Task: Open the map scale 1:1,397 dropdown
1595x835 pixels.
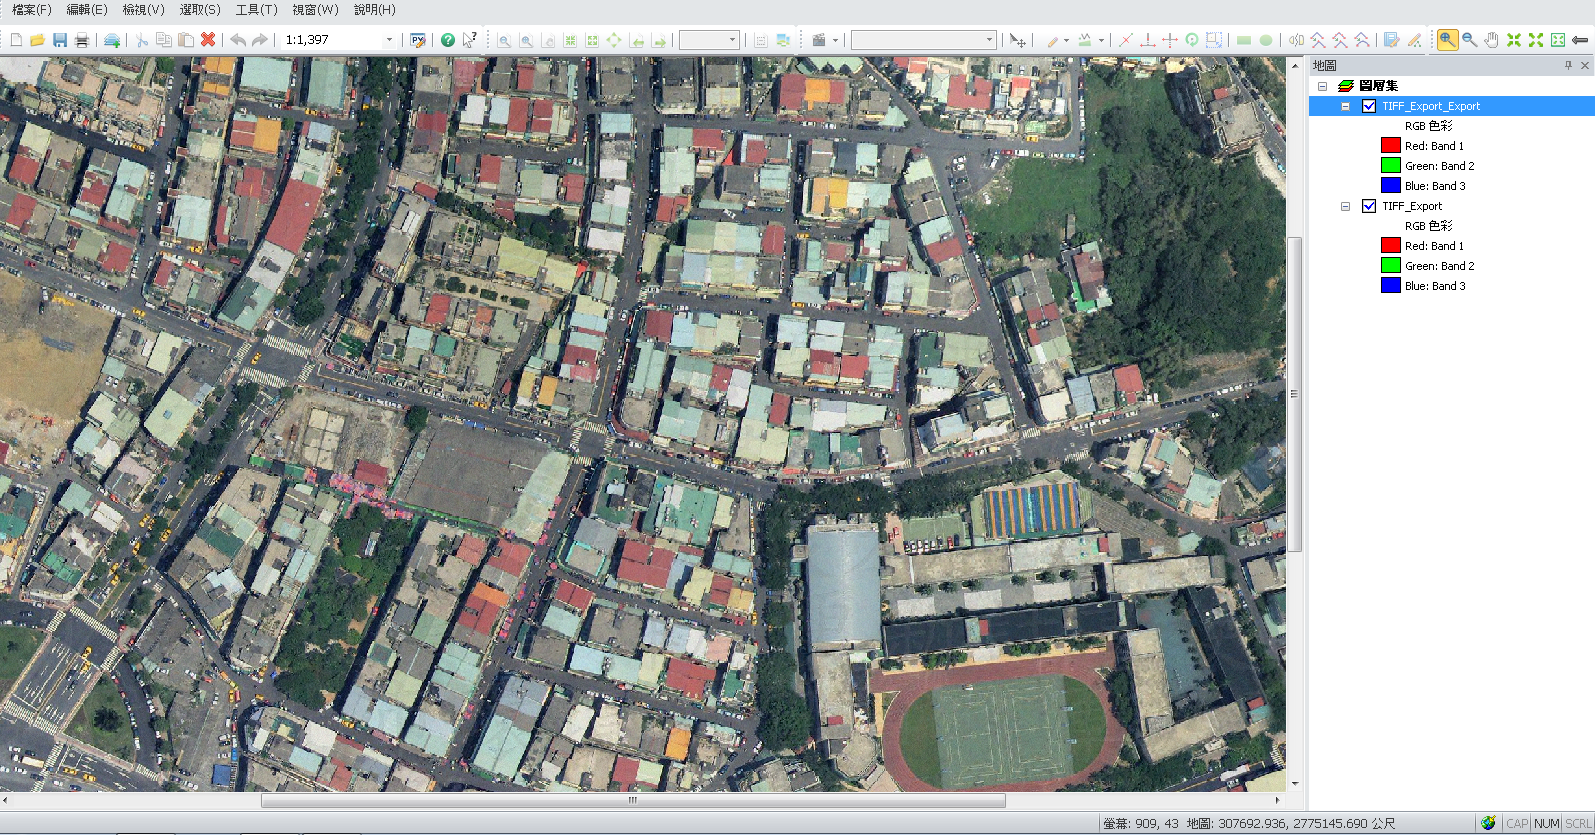Action: coord(389,40)
